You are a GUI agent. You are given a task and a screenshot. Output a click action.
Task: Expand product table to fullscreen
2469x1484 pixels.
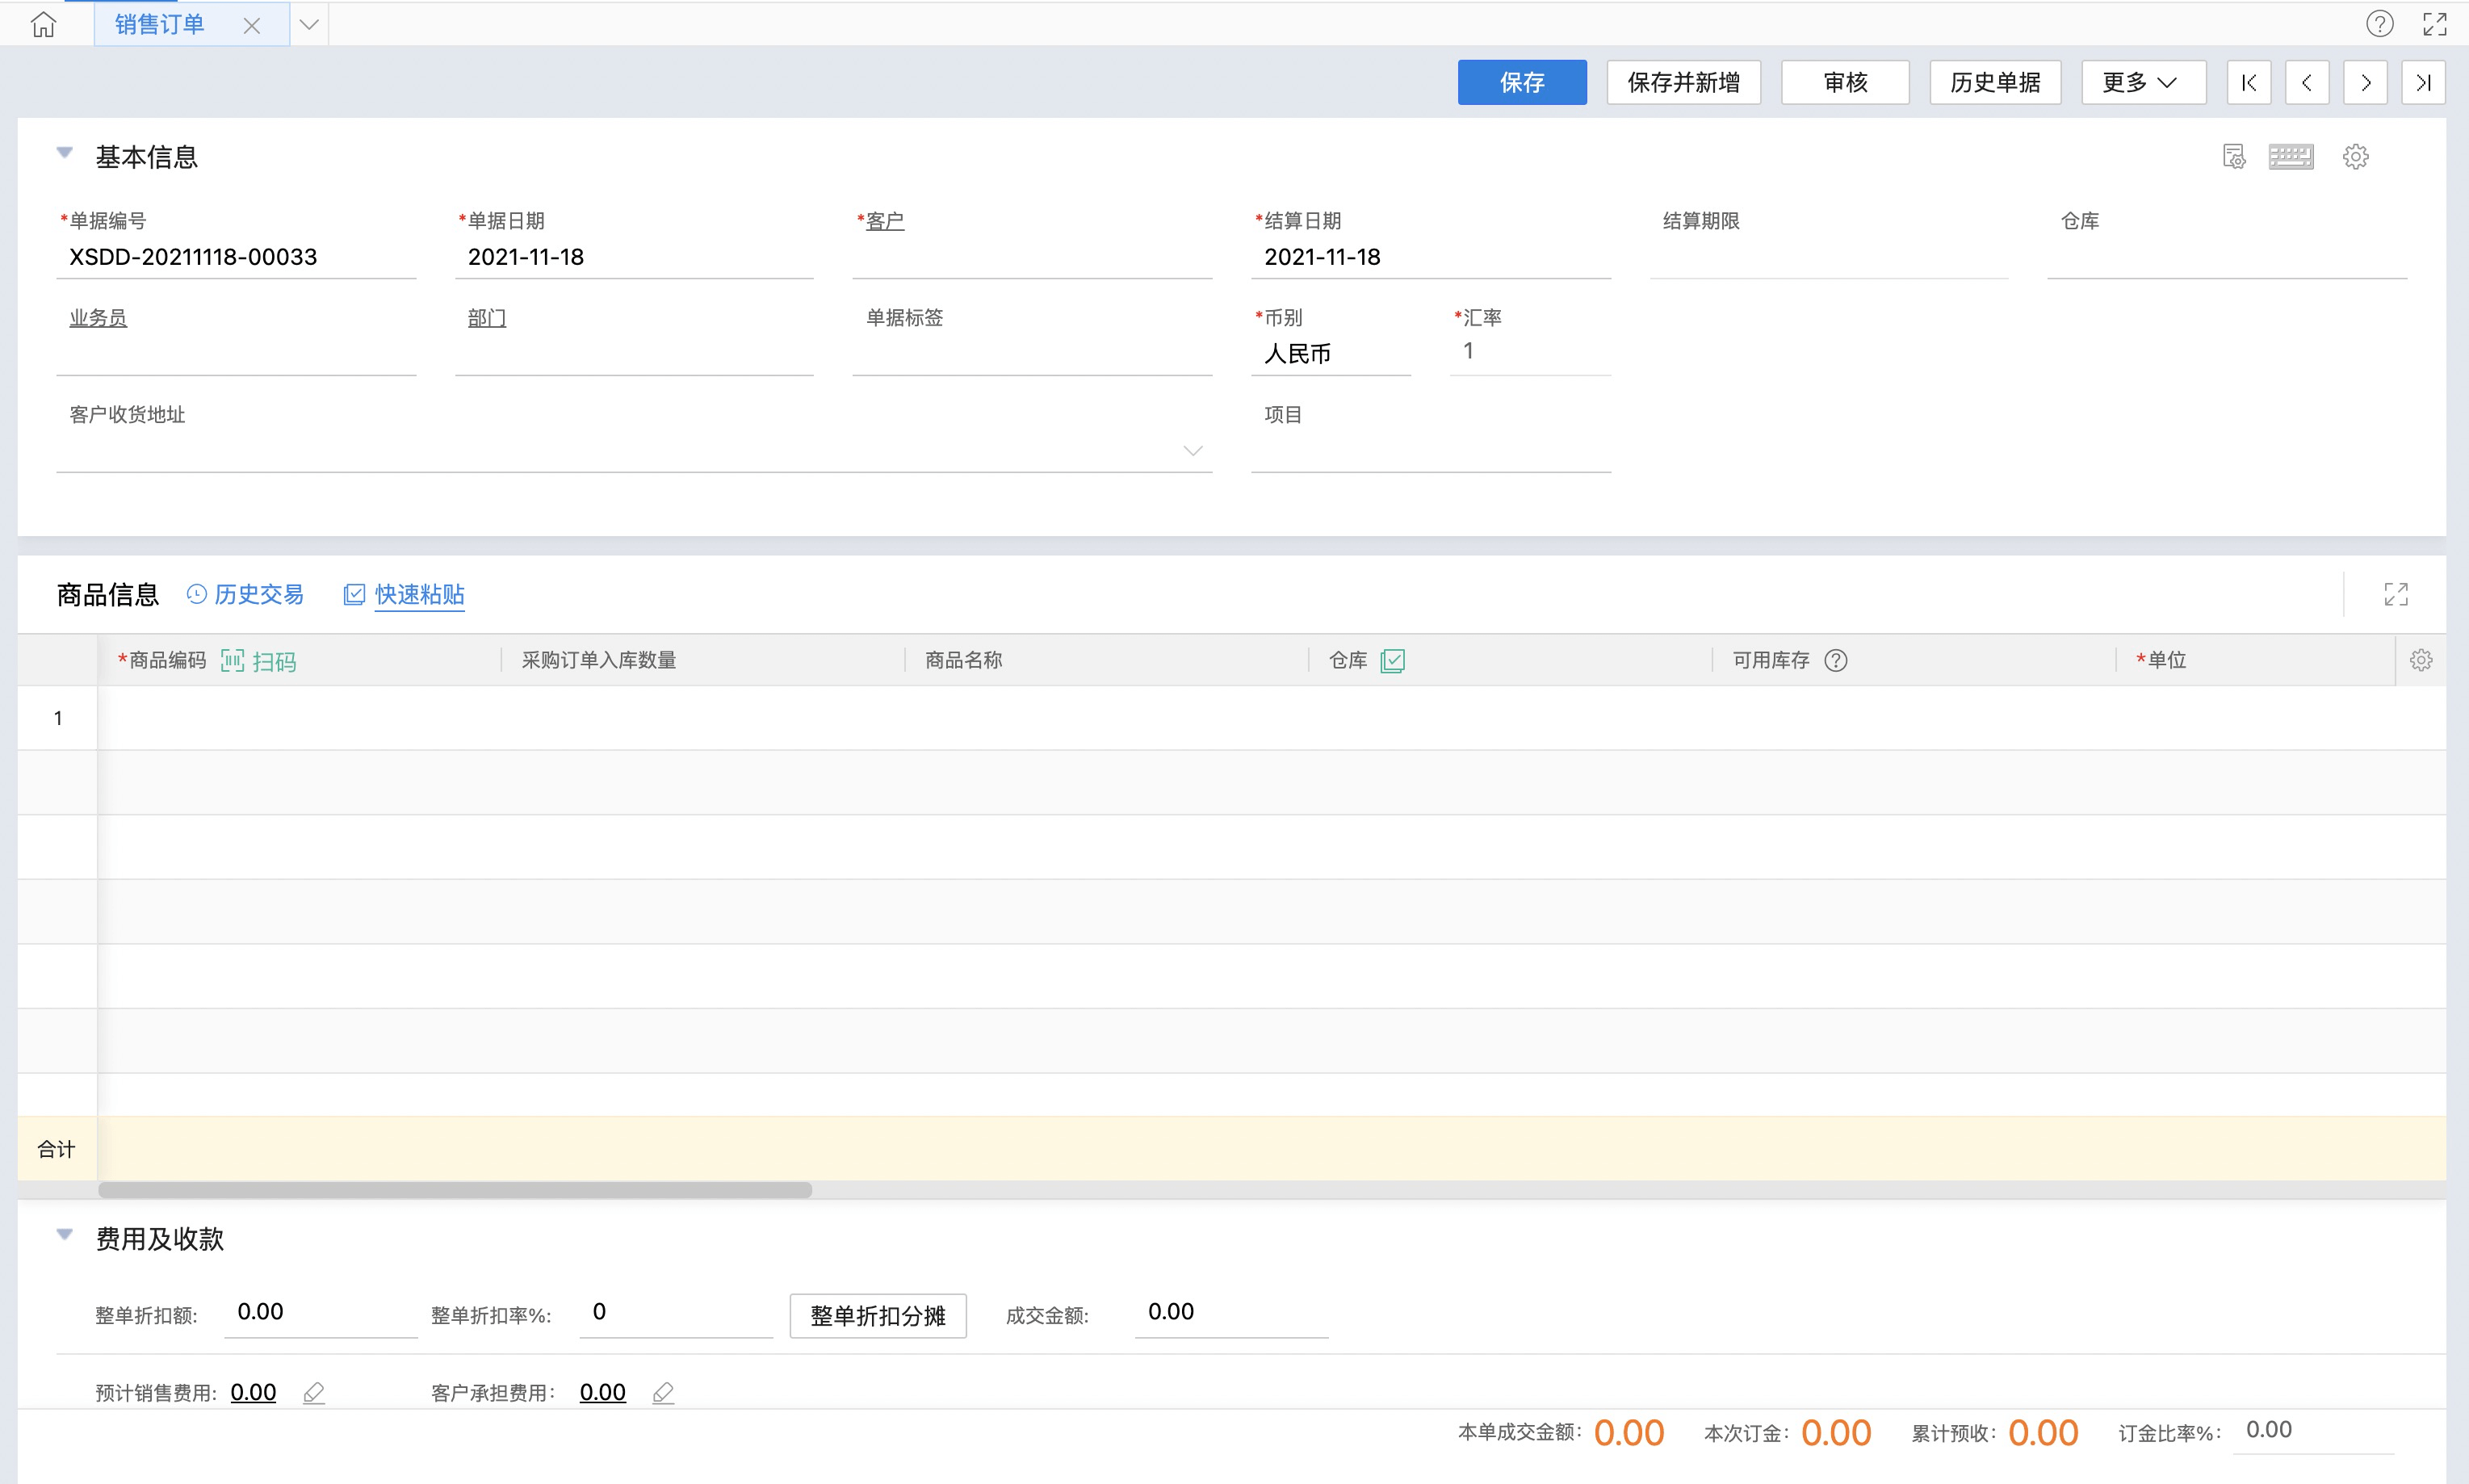tap(2395, 594)
